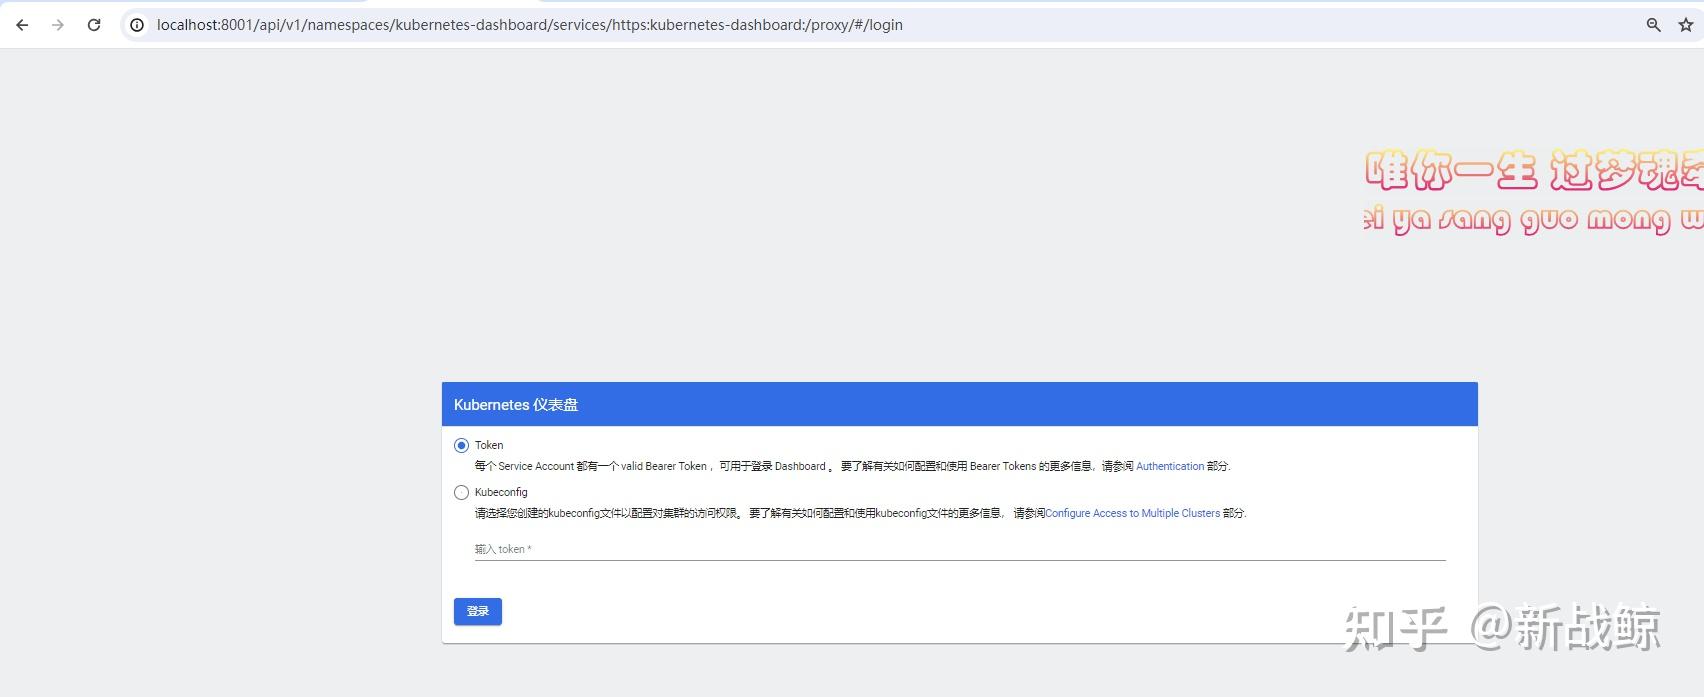Viewport: 1704px width, 697px height.
Task: Select the Token login option
Action: tap(461, 445)
